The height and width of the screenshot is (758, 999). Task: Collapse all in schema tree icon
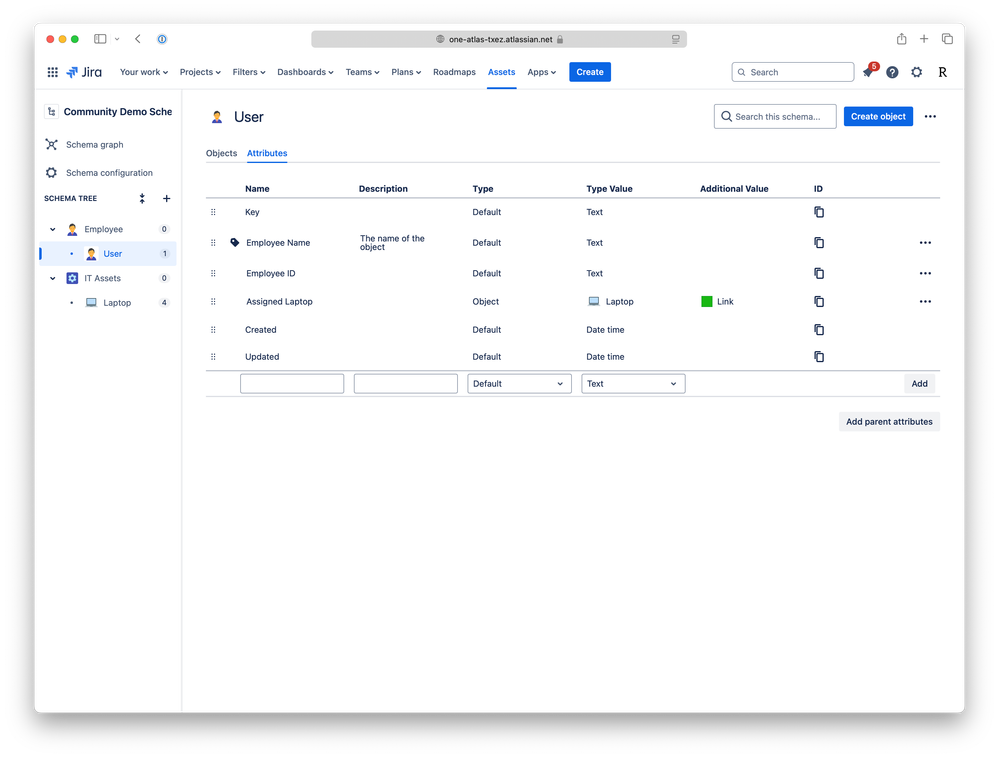pos(142,199)
